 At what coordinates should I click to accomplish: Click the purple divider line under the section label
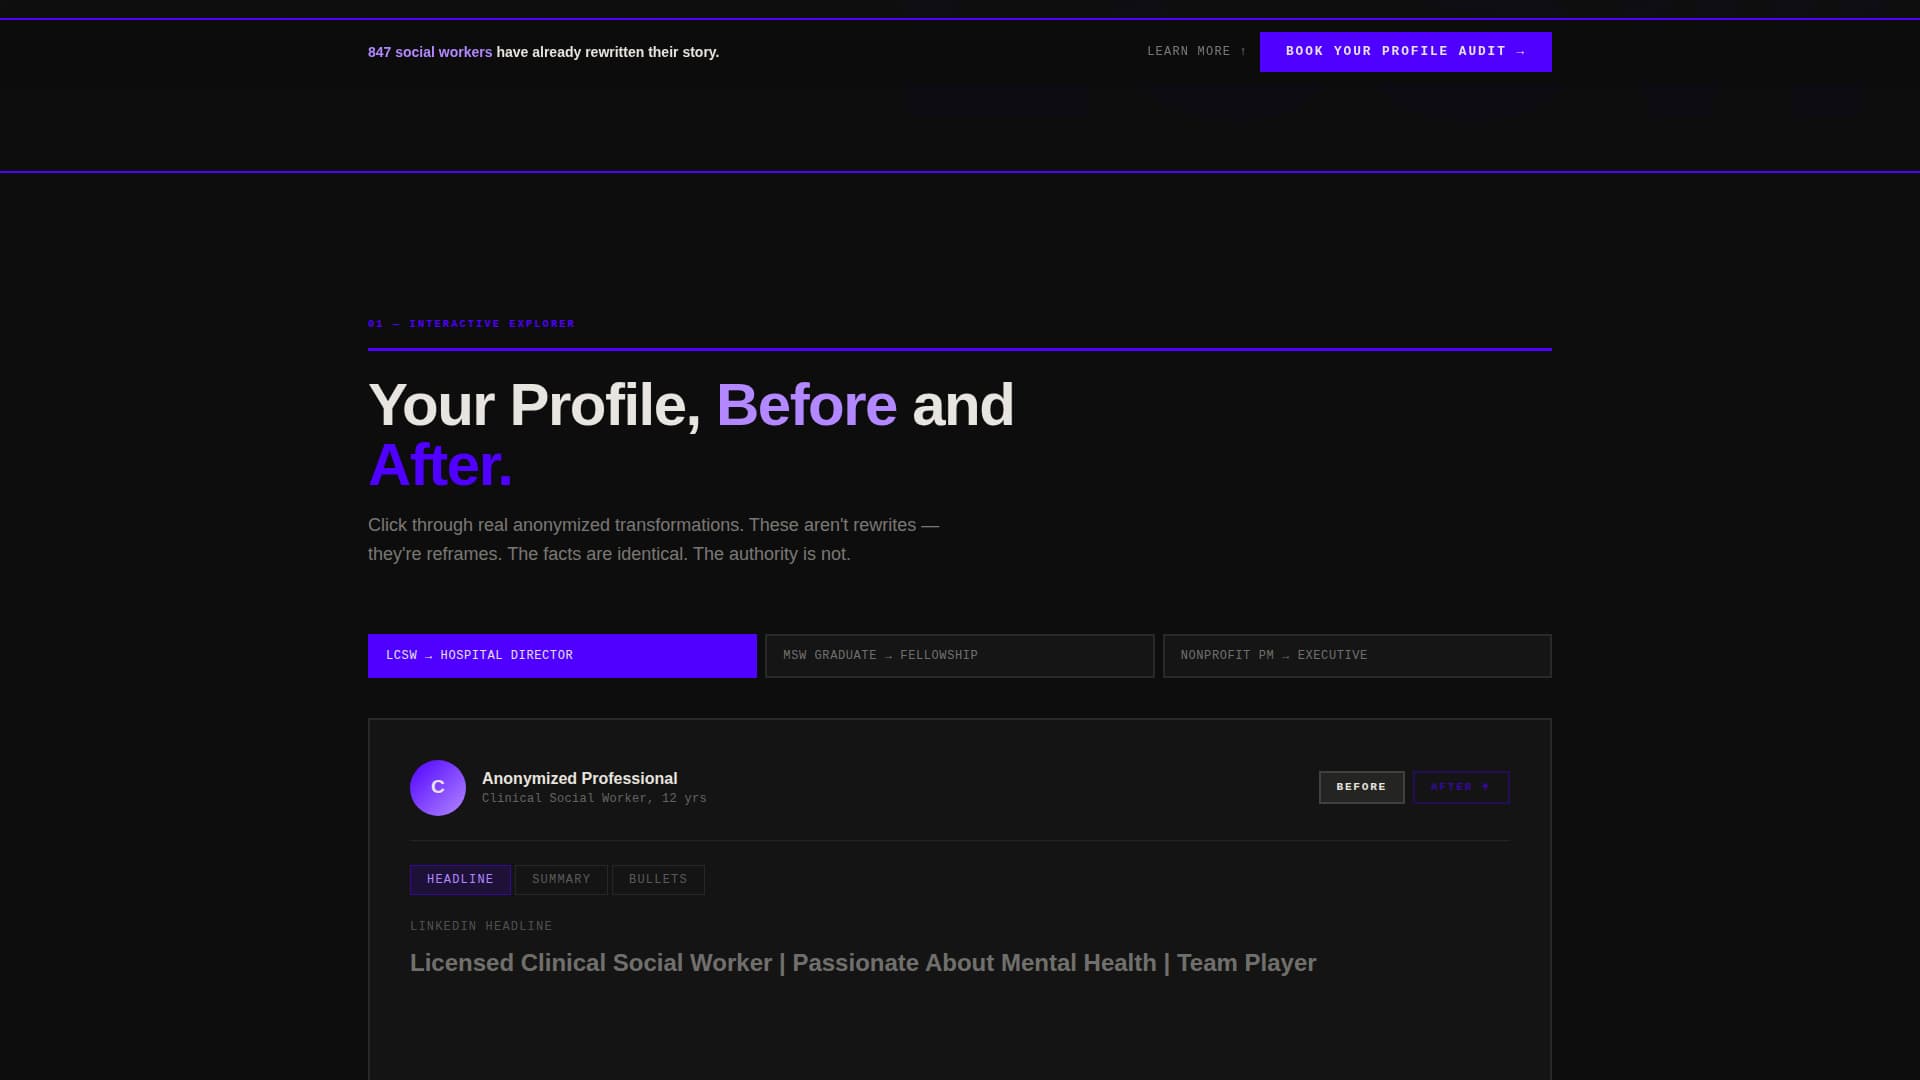point(959,348)
